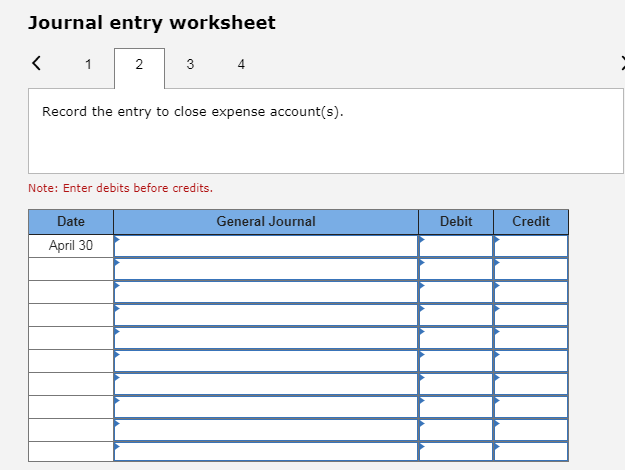Go to previous entry using left chevron

tap(36, 63)
